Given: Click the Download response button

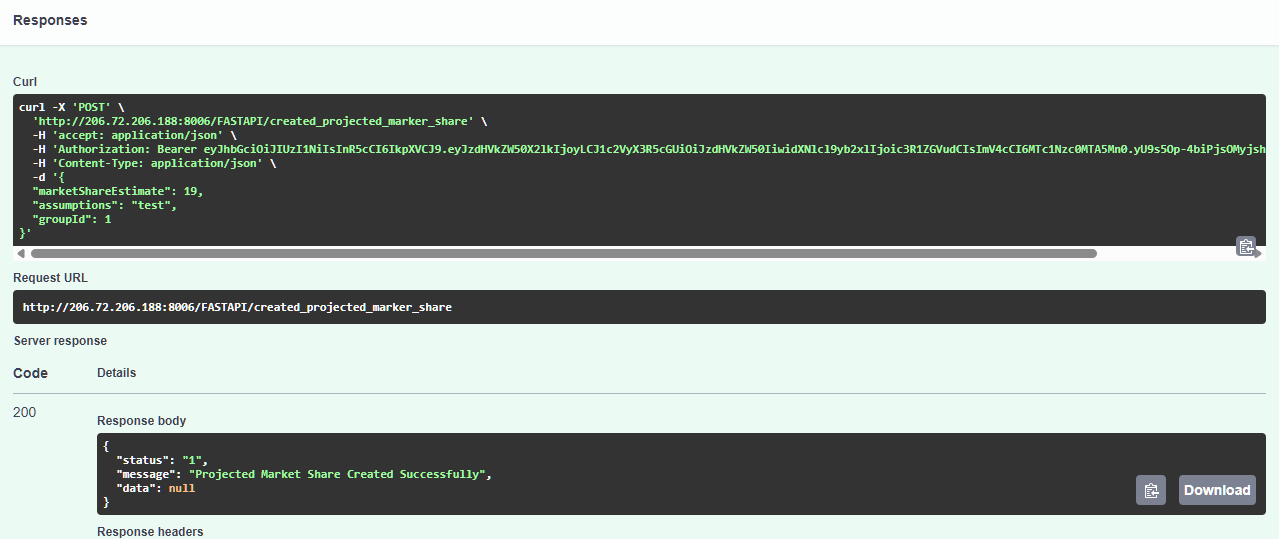Looking at the screenshot, I should (x=1217, y=490).
